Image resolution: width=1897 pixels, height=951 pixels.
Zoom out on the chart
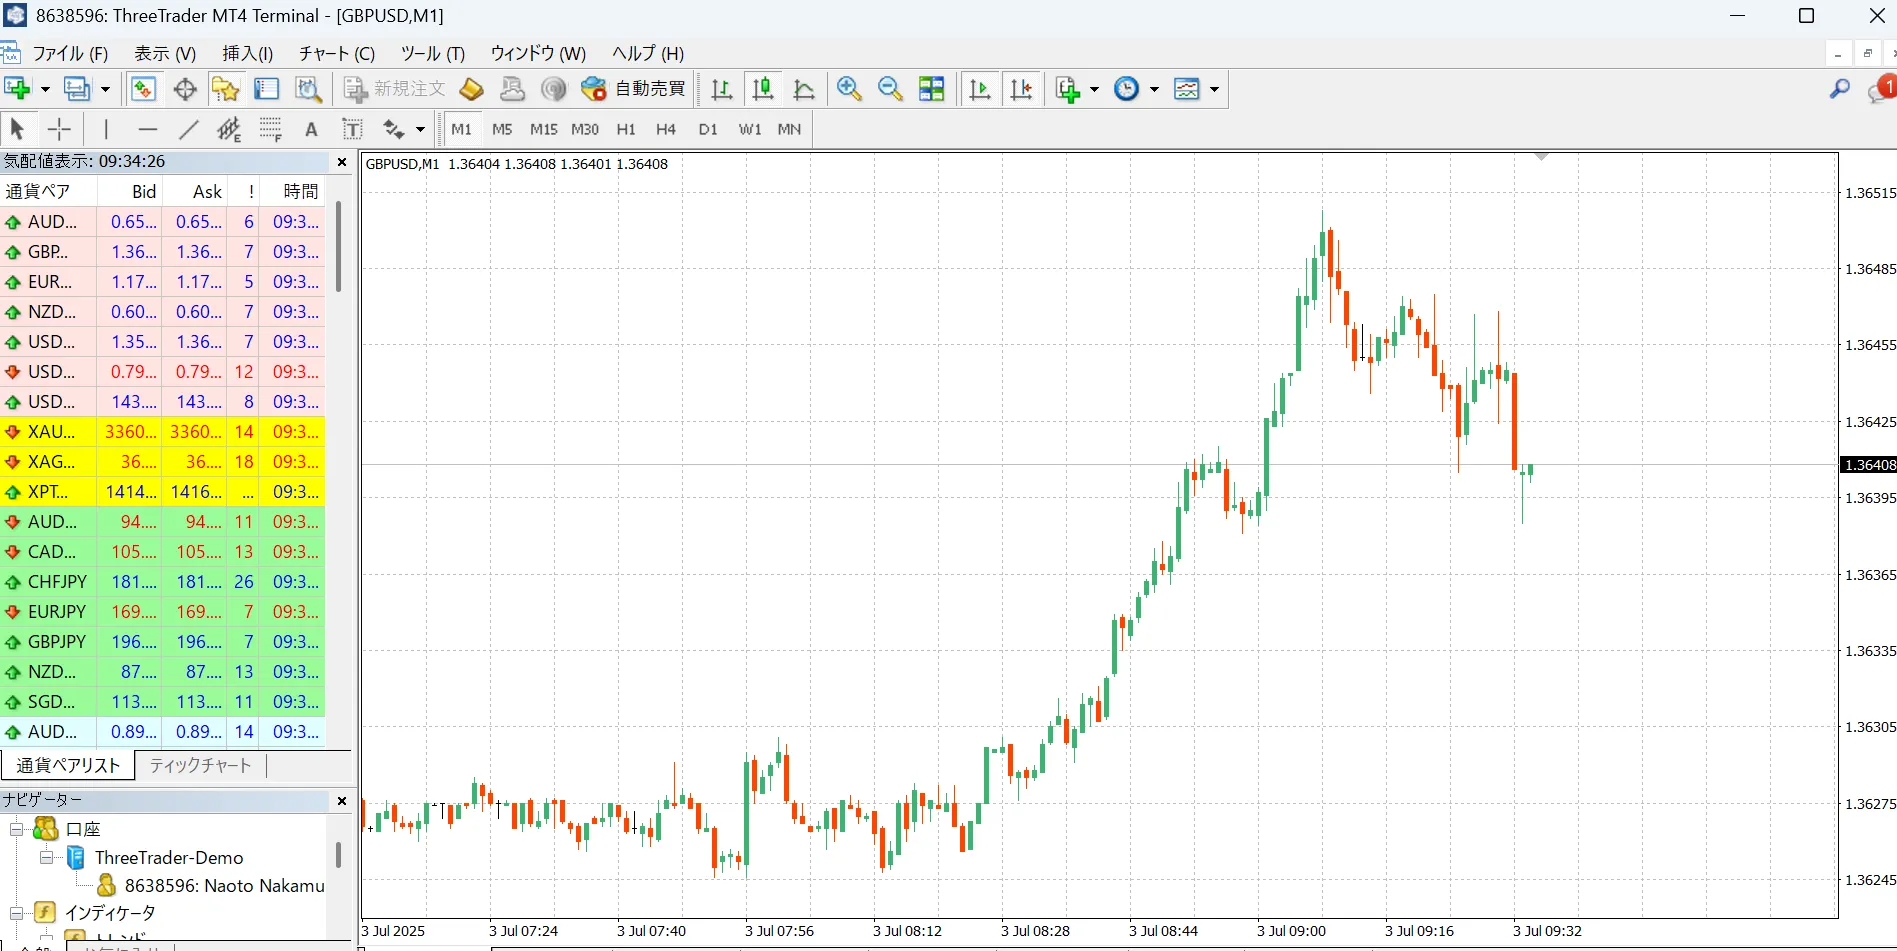tap(890, 89)
